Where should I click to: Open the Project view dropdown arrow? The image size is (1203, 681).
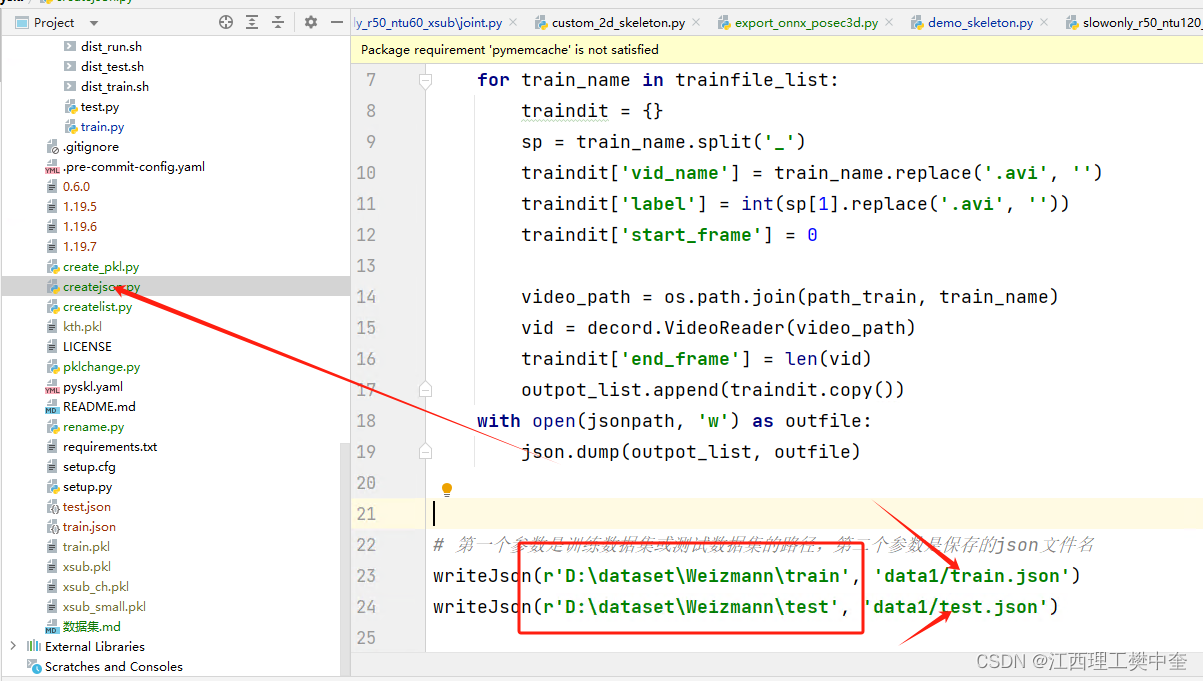click(94, 23)
